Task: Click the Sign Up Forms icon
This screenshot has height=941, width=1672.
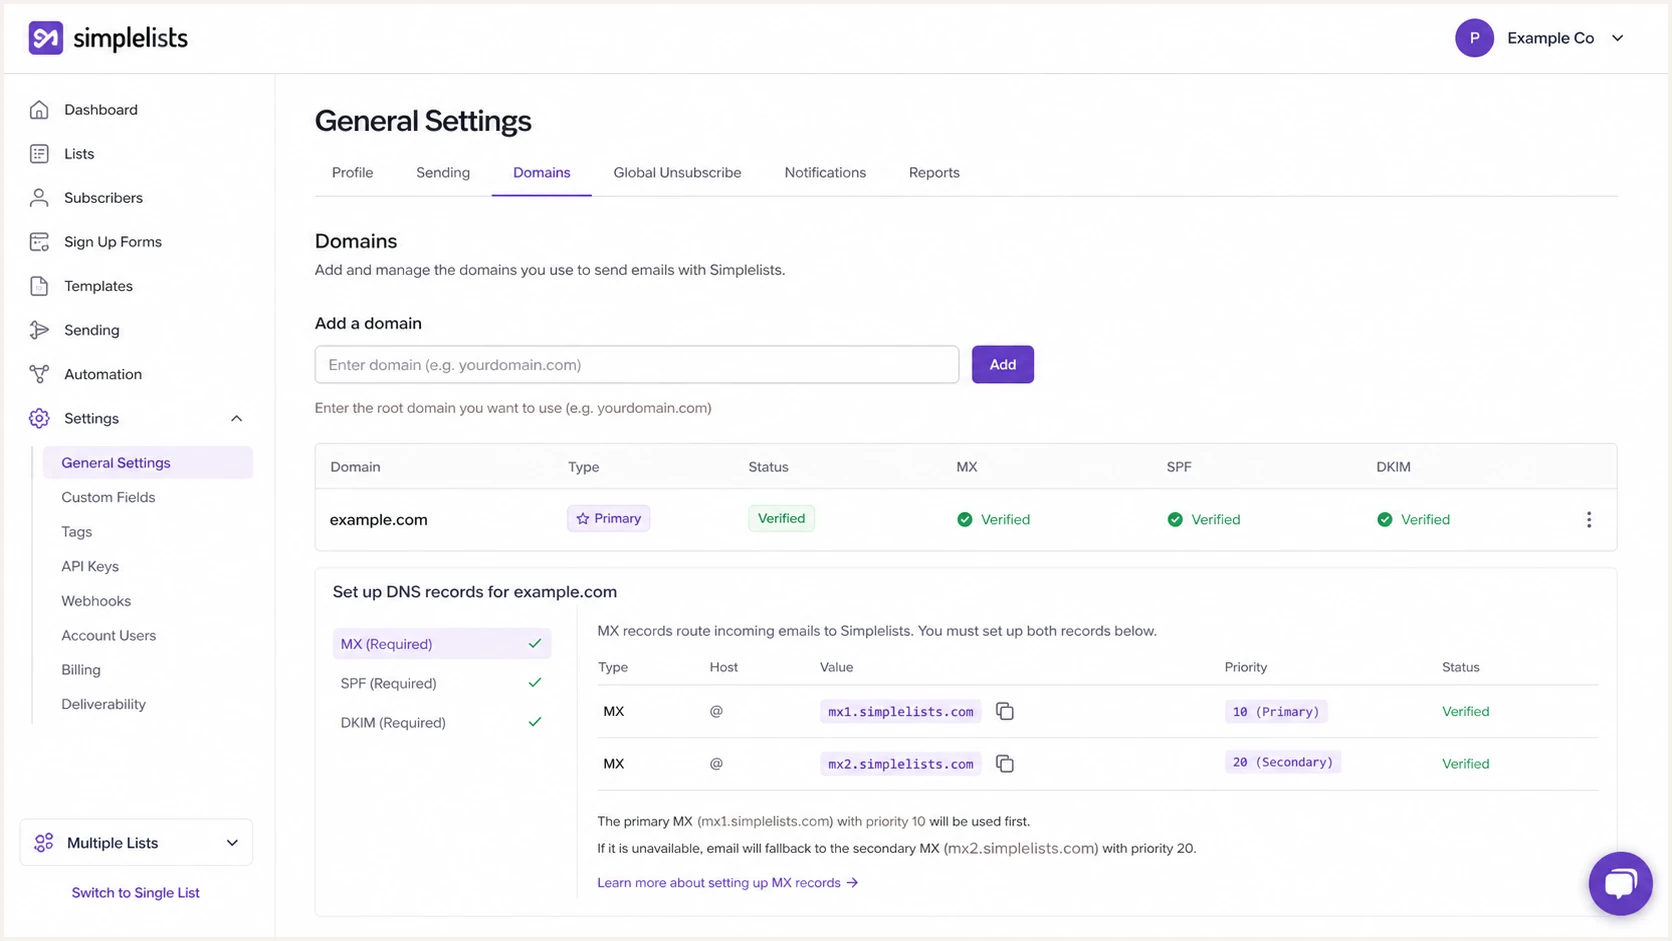Action: (39, 242)
